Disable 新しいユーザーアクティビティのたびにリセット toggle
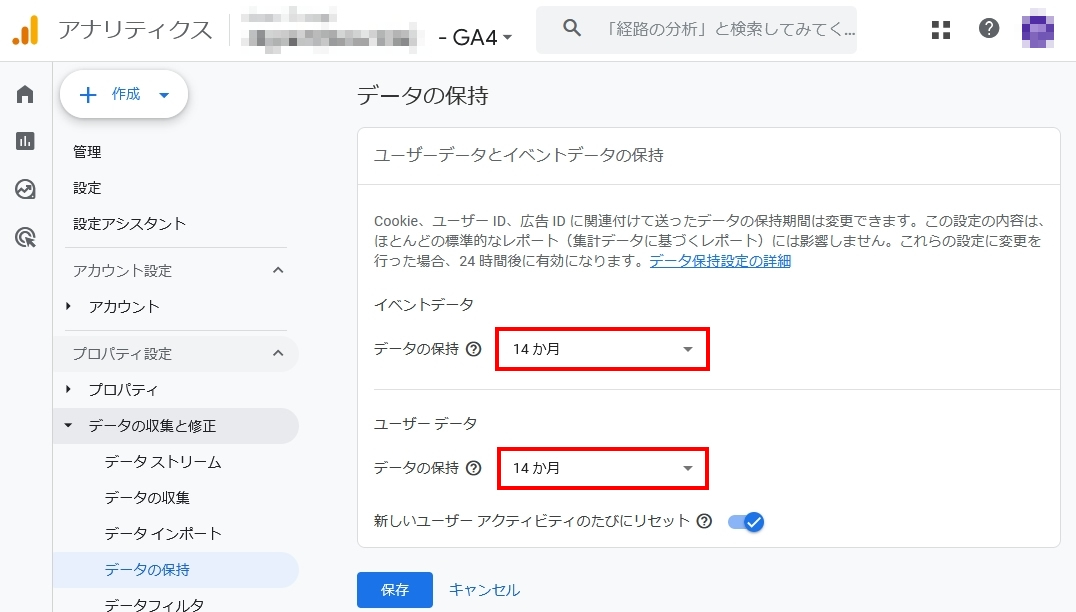This screenshot has height=612, width=1076. click(744, 522)
